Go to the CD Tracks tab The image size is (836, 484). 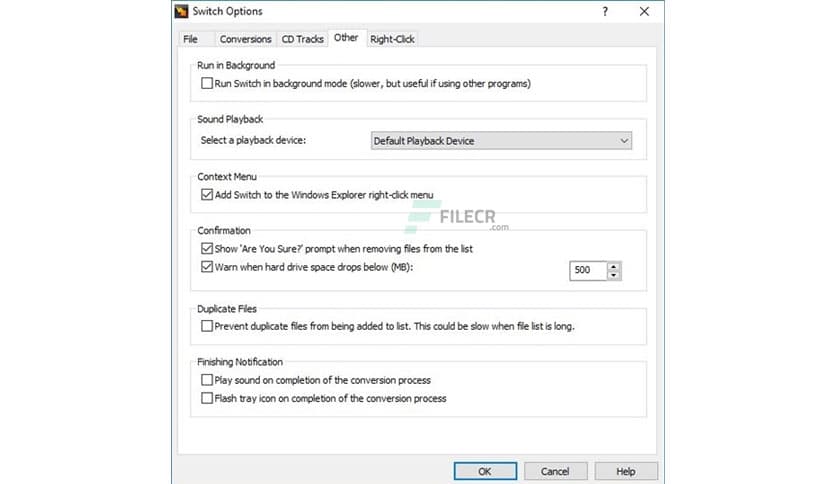click(302, 39)
